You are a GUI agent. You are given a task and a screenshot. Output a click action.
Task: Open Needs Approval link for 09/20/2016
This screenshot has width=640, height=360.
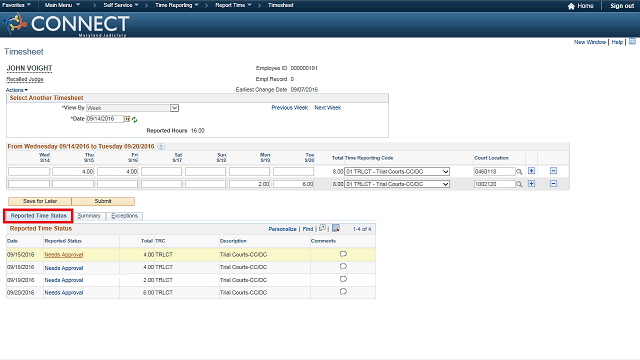pos(64,293)
